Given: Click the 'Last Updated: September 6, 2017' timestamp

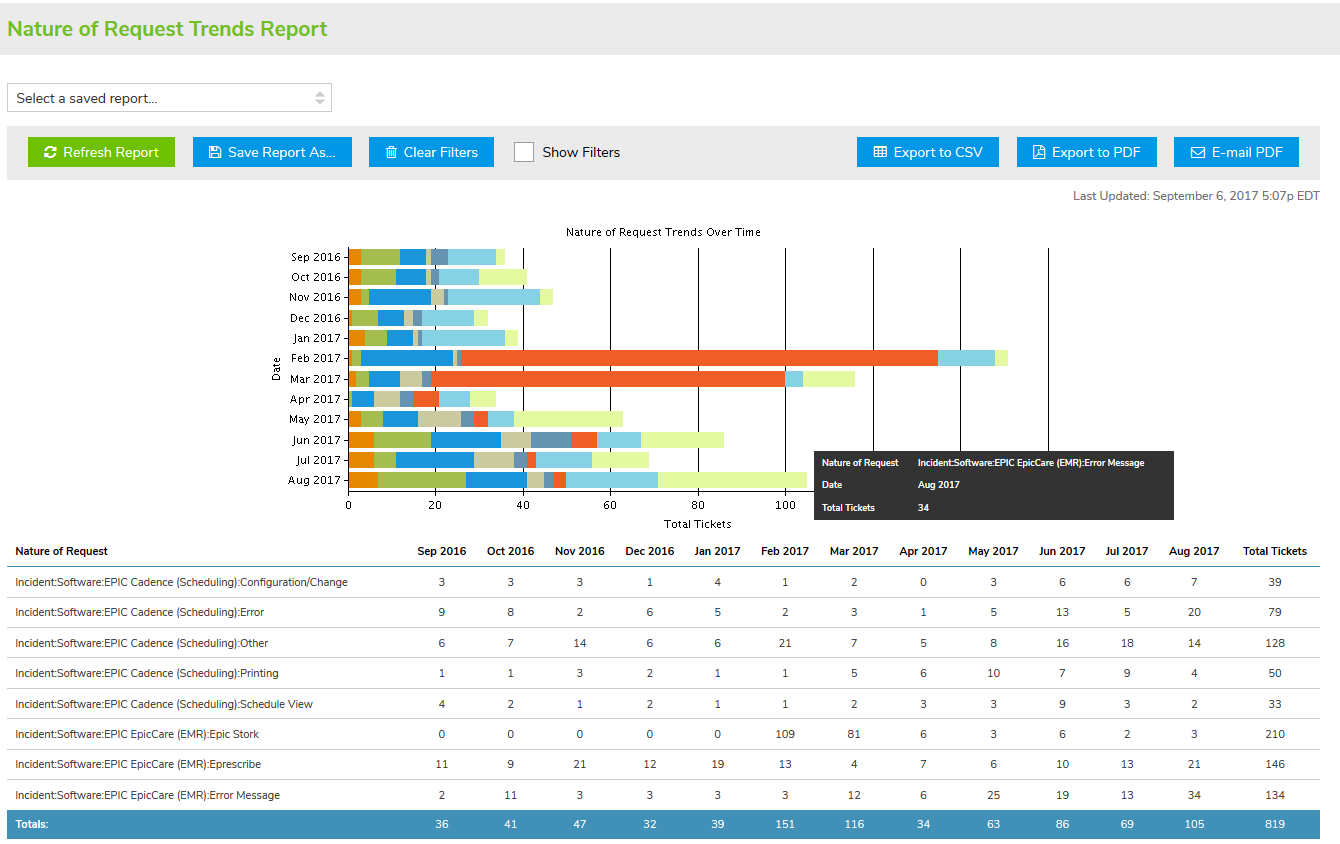Looking at the screenshot, I should 1196,196.
